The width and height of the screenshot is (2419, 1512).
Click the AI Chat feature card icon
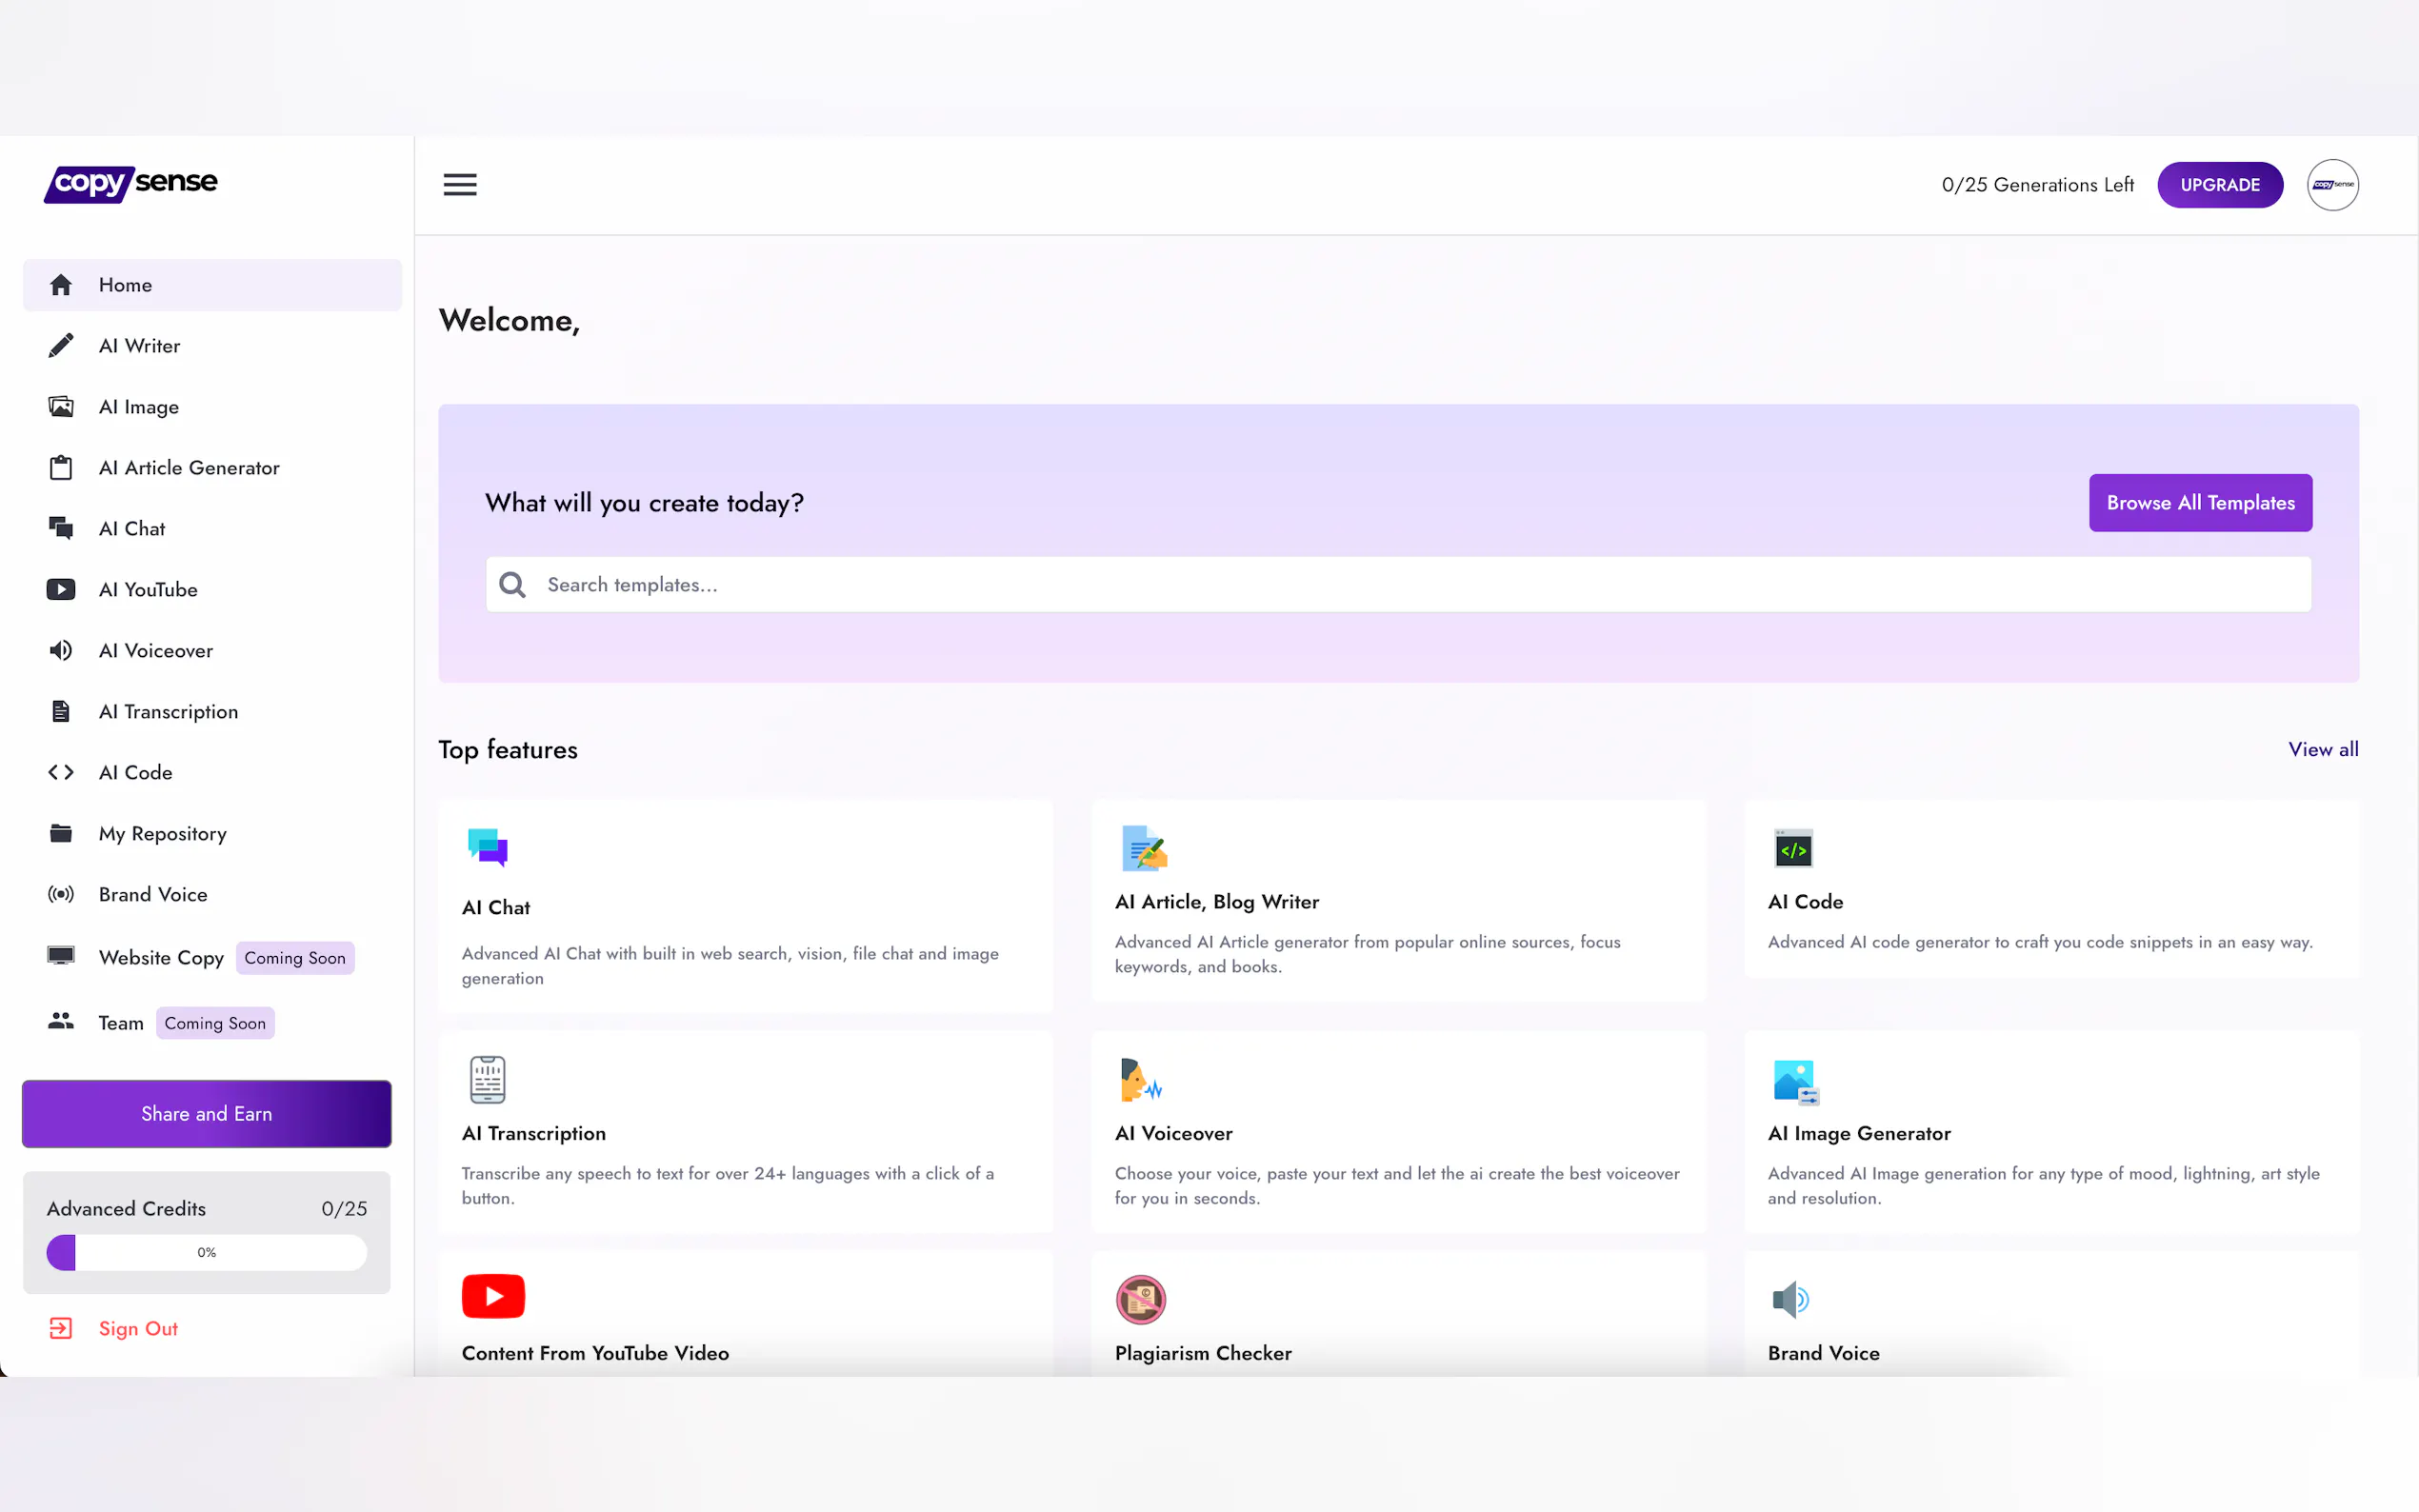click(487, 848)
